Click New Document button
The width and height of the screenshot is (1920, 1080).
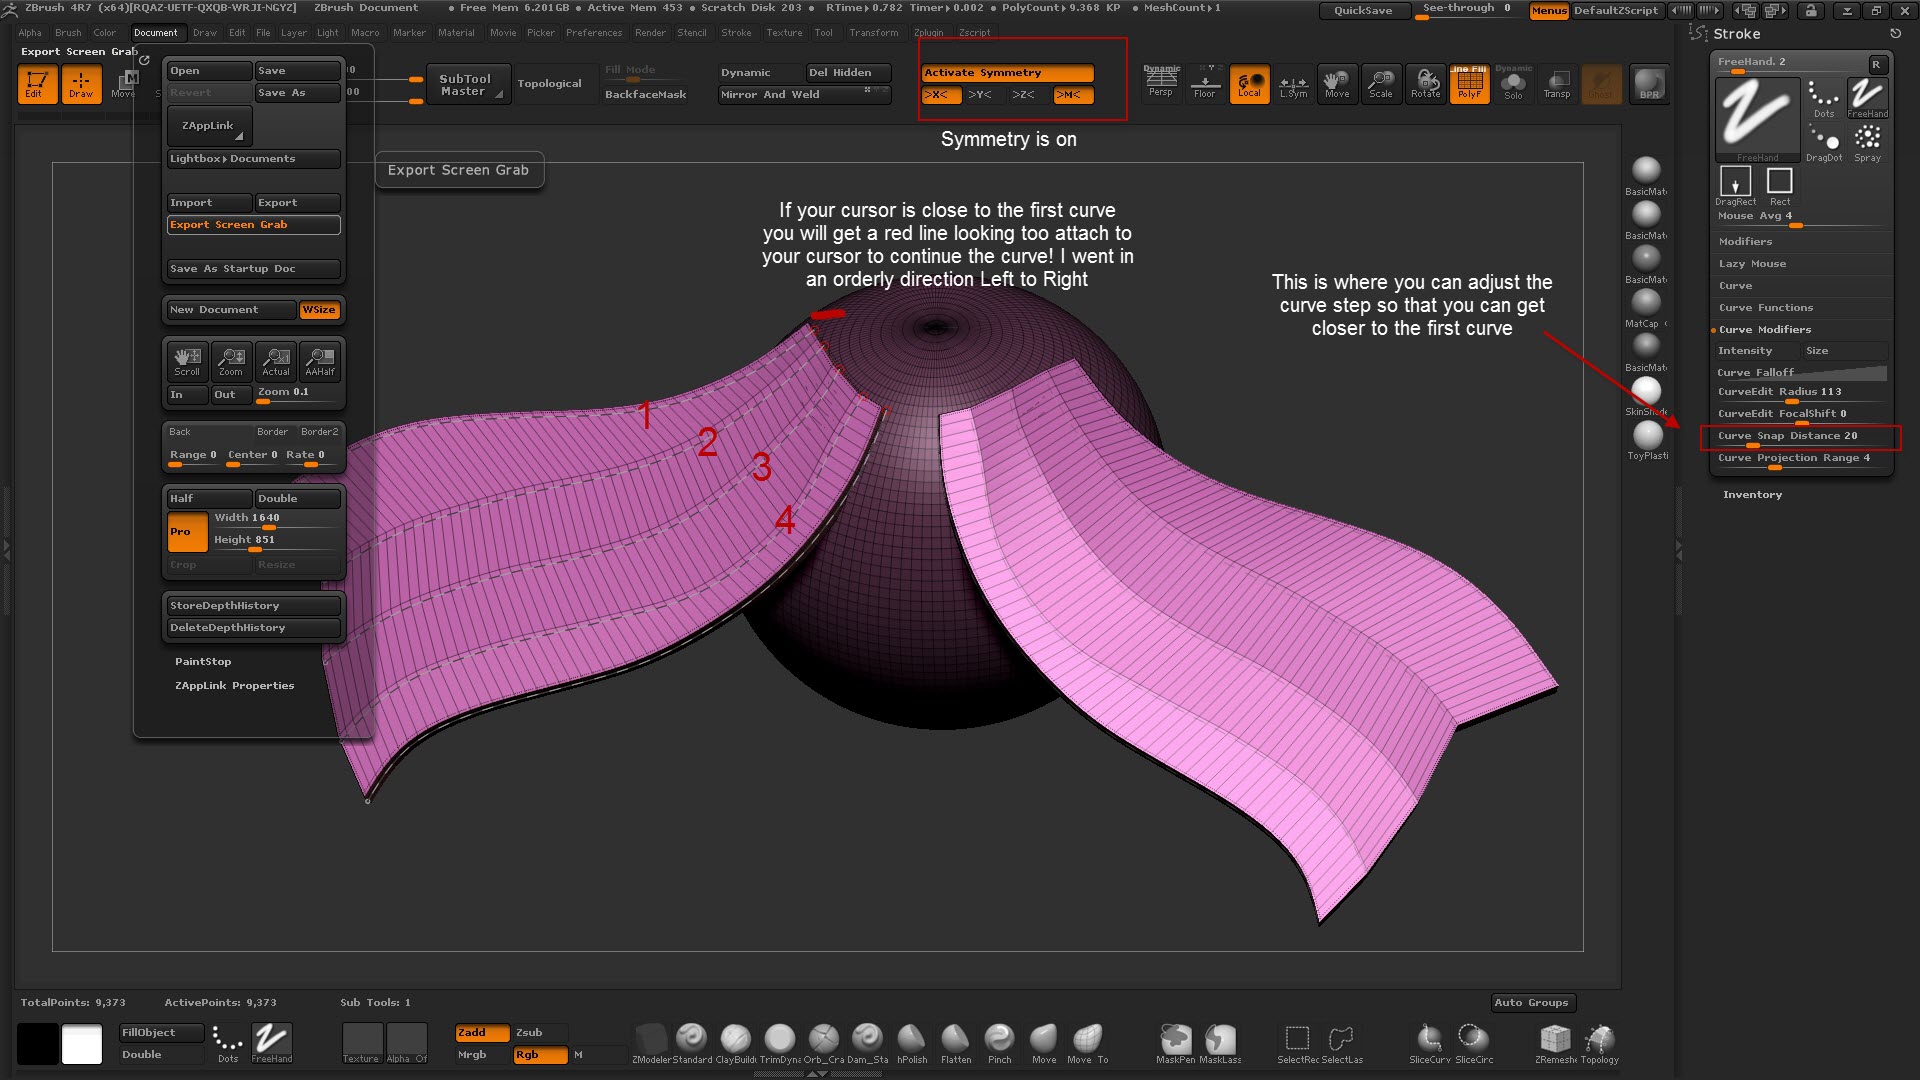pos(231,310)
